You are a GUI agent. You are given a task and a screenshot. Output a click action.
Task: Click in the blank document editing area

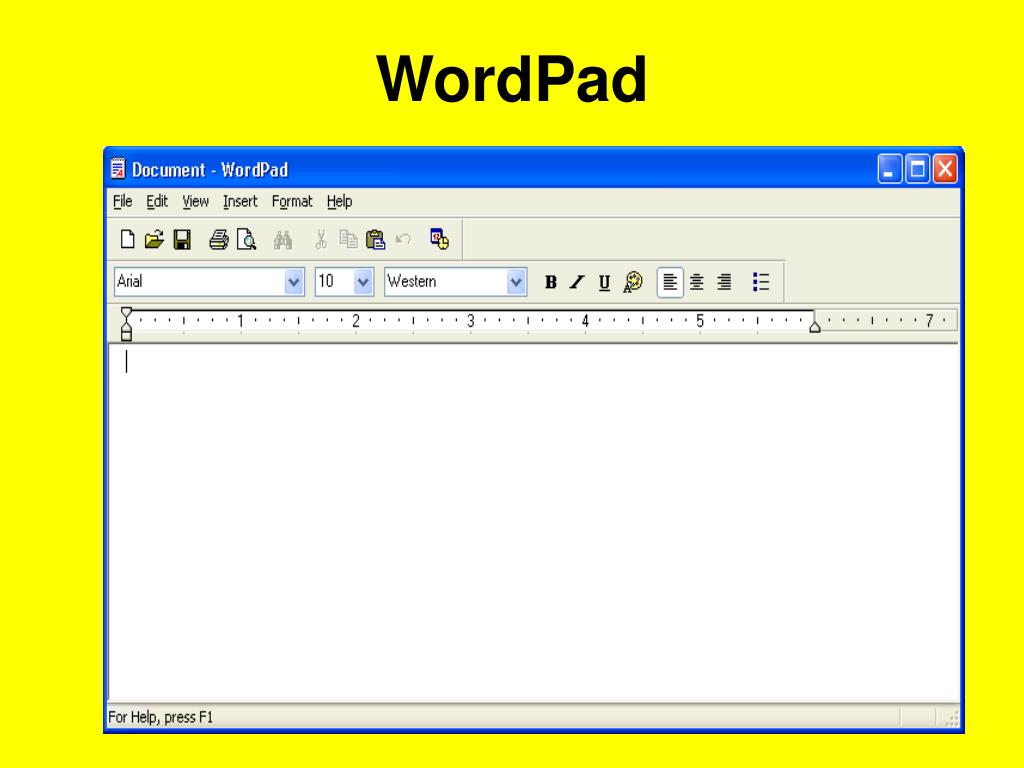[x=534, y=522]
